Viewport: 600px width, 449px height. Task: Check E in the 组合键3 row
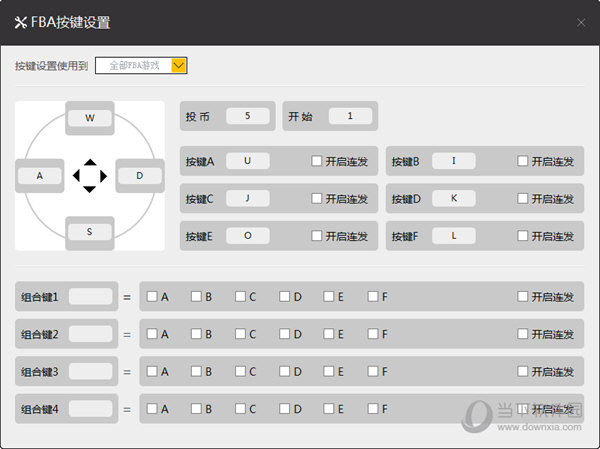pyautogui.click(x=329, y=371)
